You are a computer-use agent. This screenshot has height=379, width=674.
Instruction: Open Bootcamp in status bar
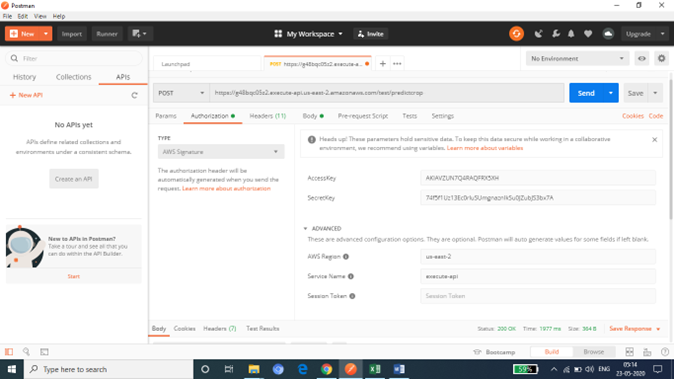pyautogui.click(x=494, y=352)
